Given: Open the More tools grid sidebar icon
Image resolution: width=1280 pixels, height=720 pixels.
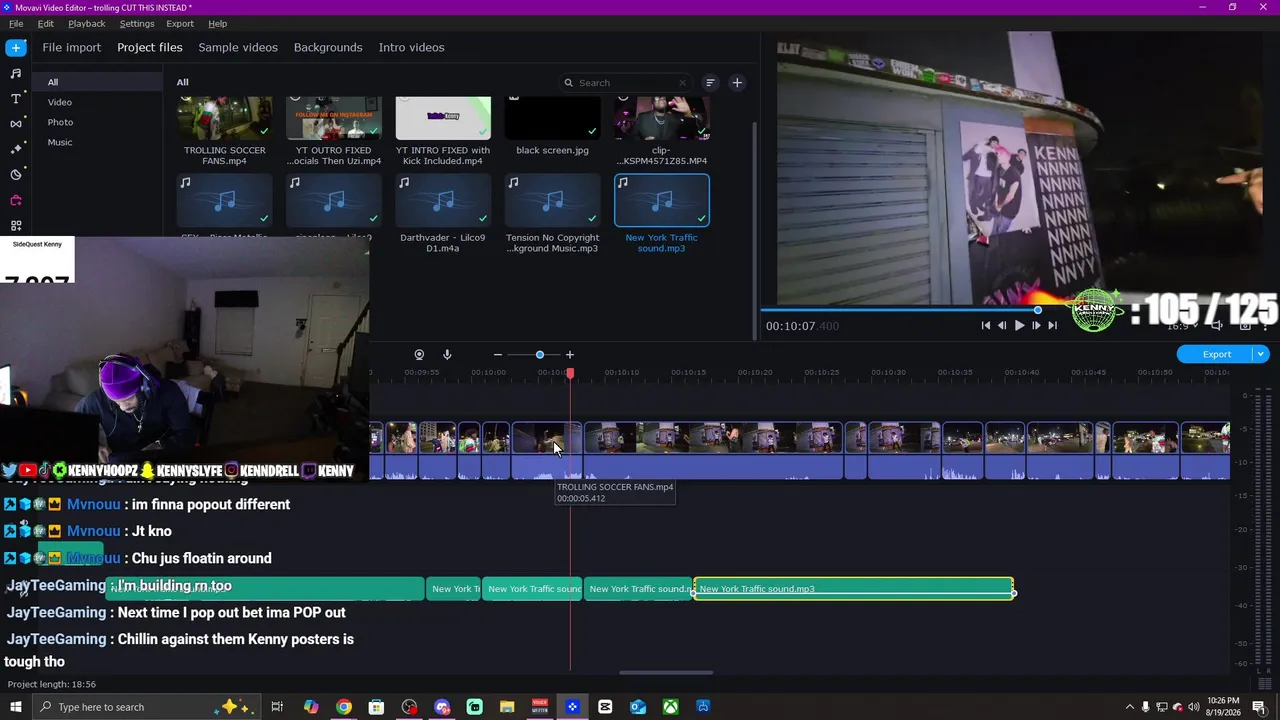Looking at the screenshot, I should [x=16, y=226].
